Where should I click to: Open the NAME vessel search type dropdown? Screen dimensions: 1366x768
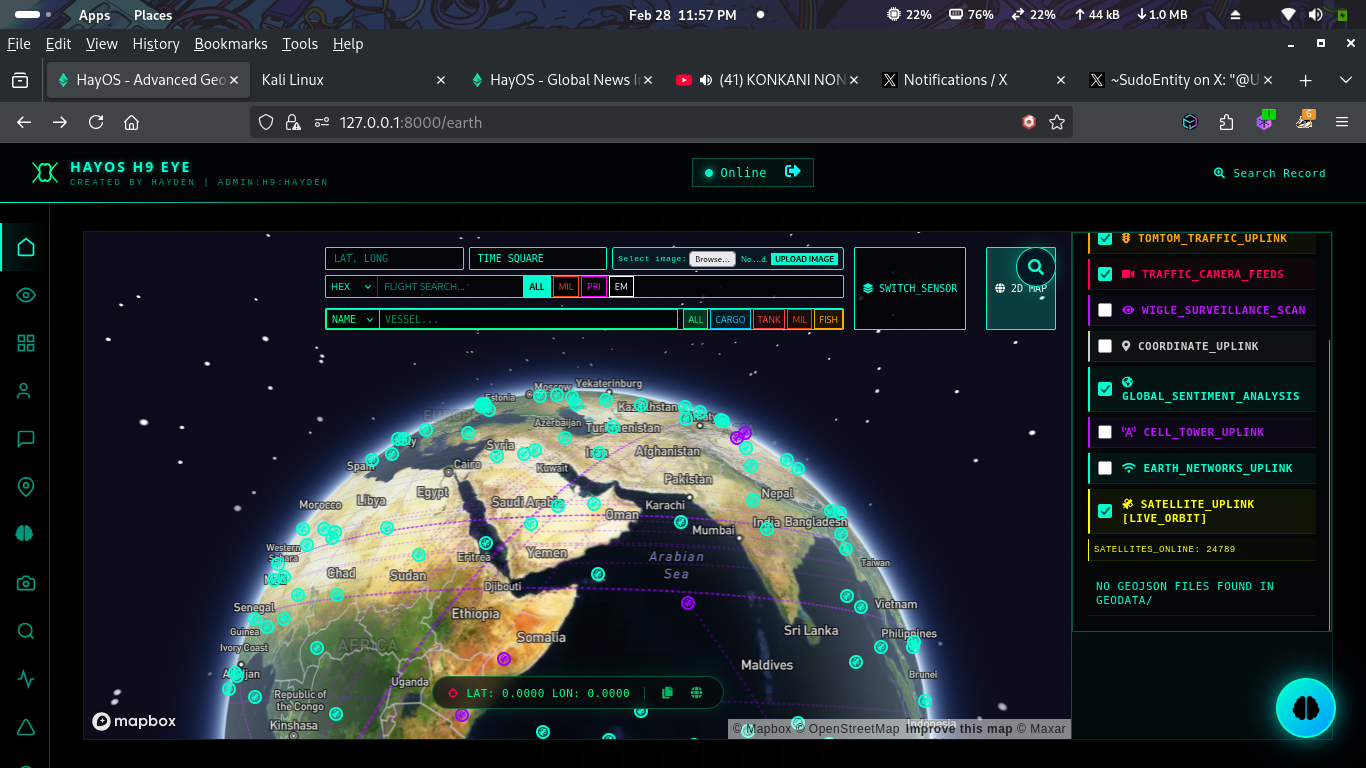352,319
